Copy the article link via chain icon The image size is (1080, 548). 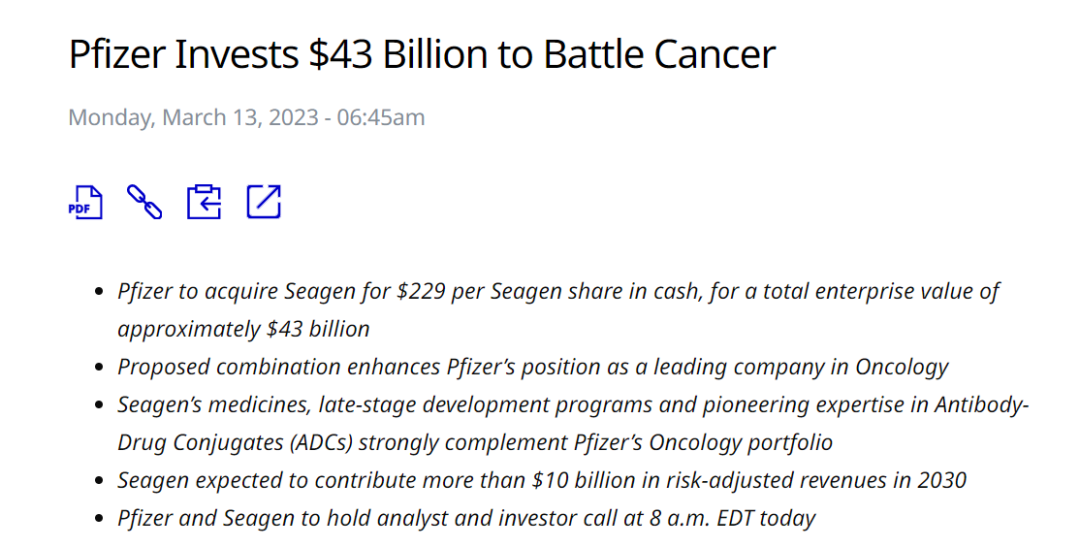[145, 202]
